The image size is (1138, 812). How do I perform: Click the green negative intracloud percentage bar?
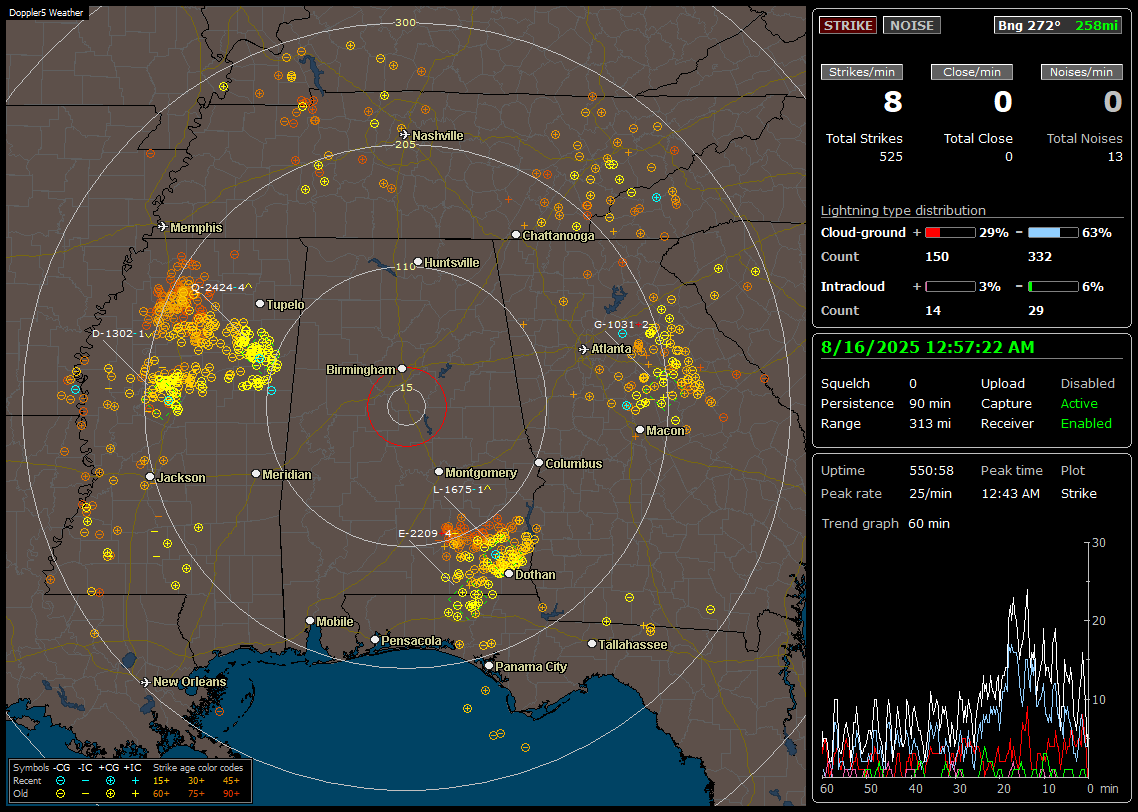(1053, 287)
